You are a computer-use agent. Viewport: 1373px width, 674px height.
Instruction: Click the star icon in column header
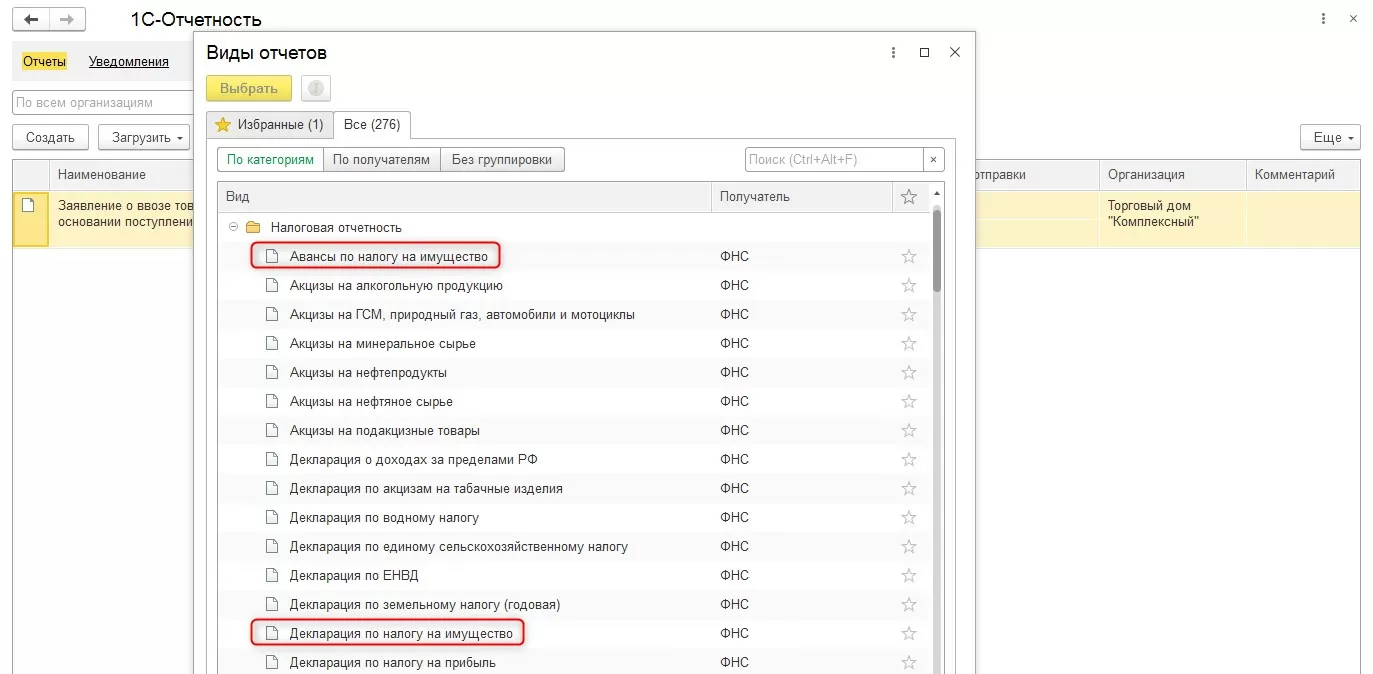pos(908,197)
